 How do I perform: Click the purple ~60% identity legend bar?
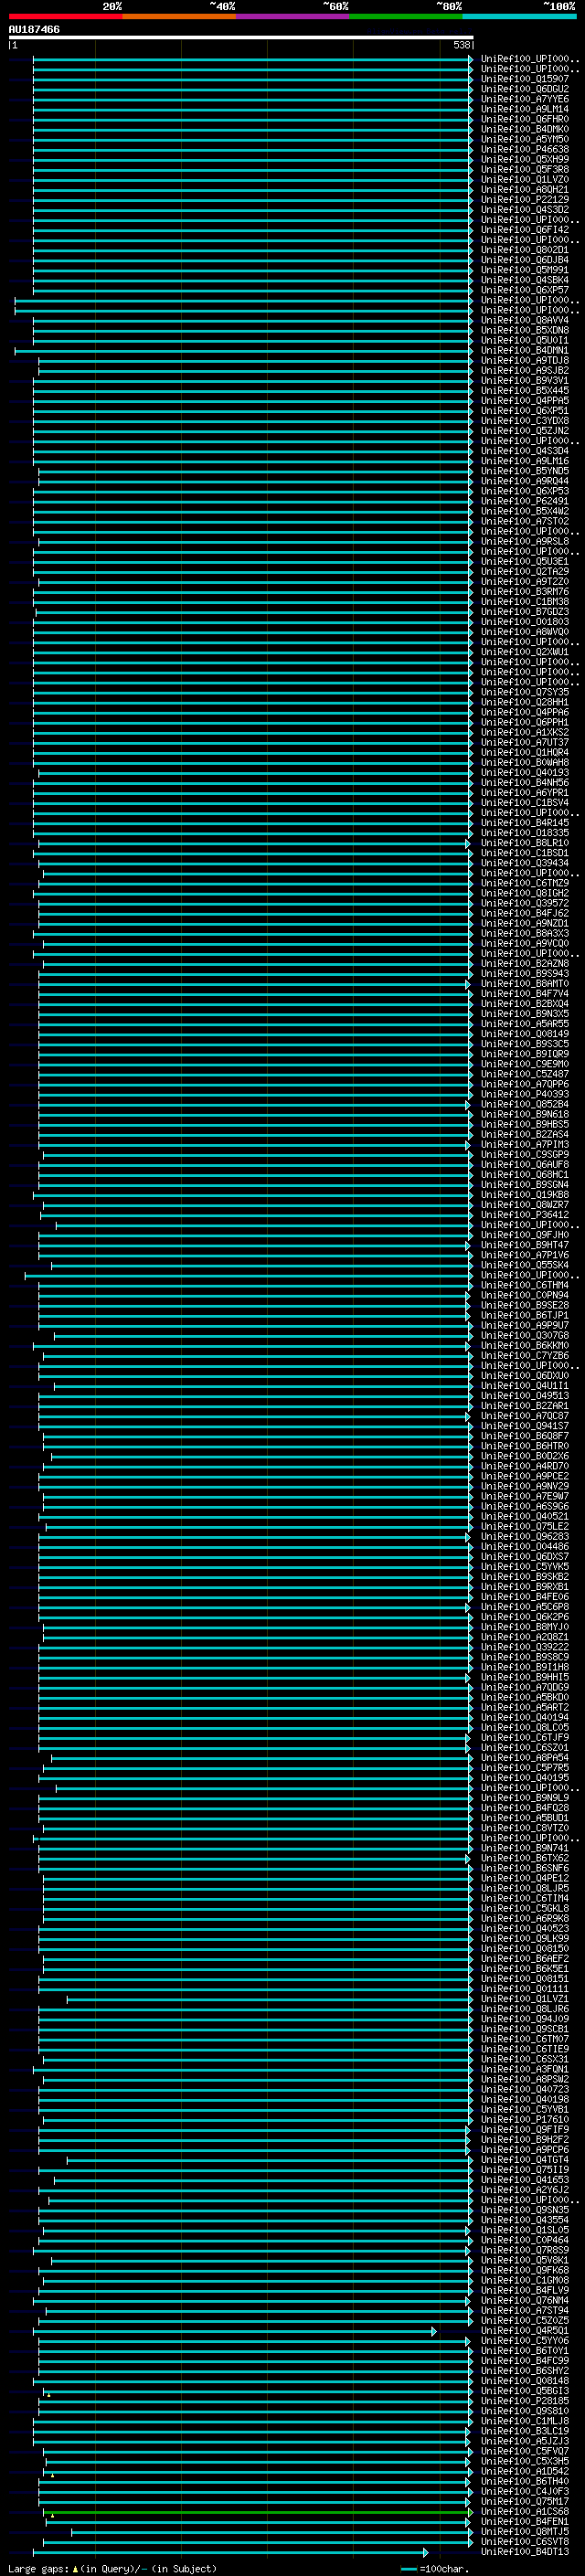(293, 16)
